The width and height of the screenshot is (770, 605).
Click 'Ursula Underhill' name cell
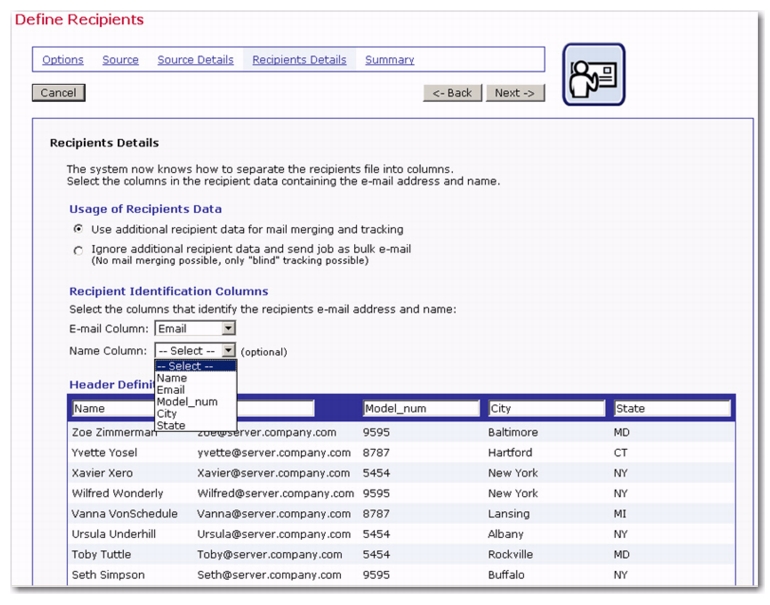[x=114, y=534]
